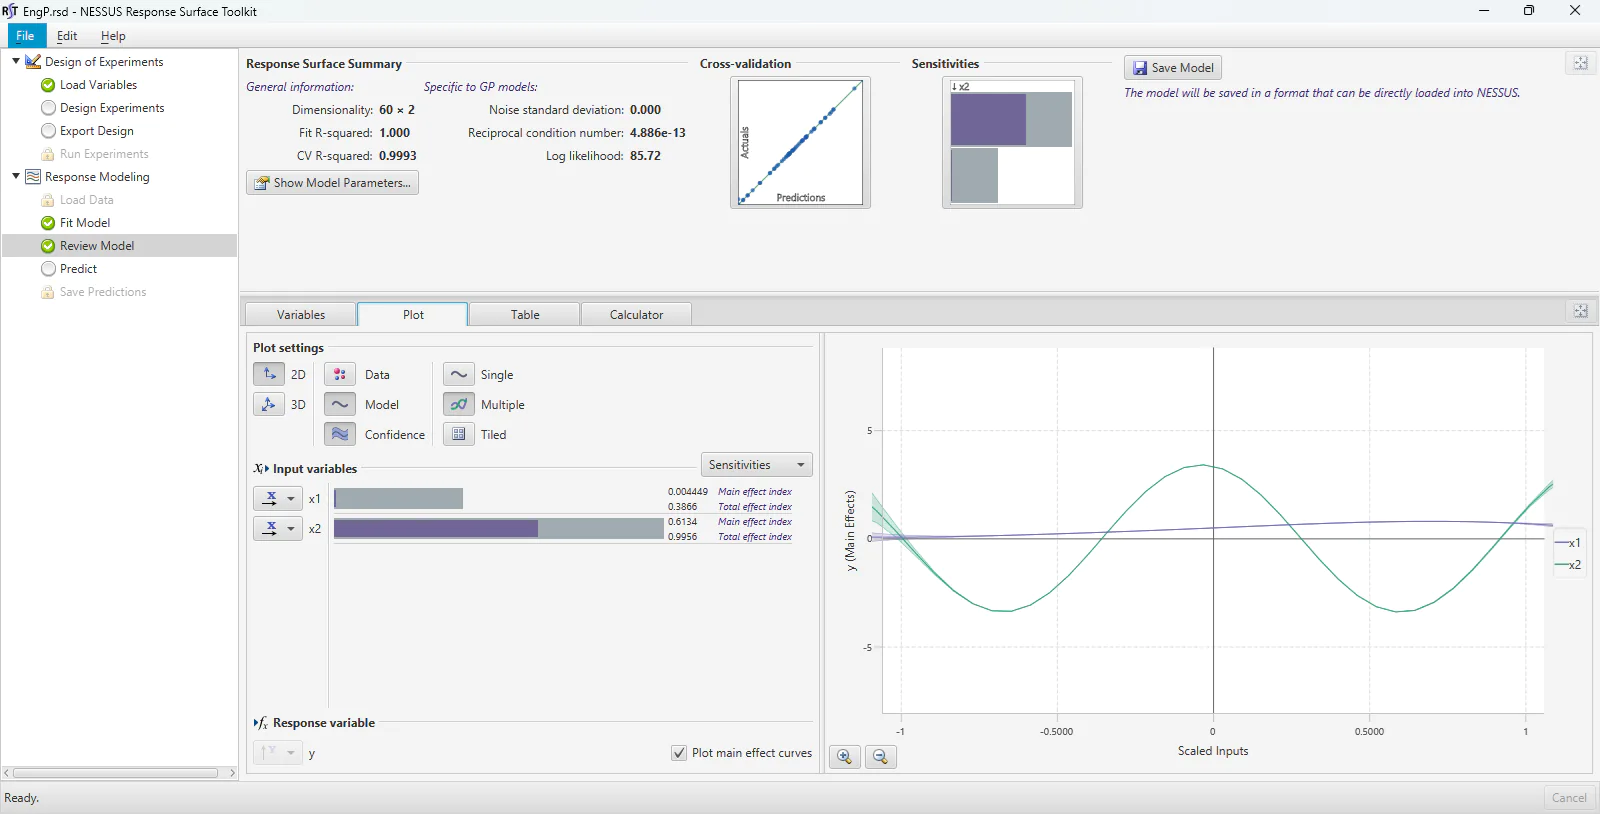Click x1 Main effect index link
1600x814 pixels.
755,492
